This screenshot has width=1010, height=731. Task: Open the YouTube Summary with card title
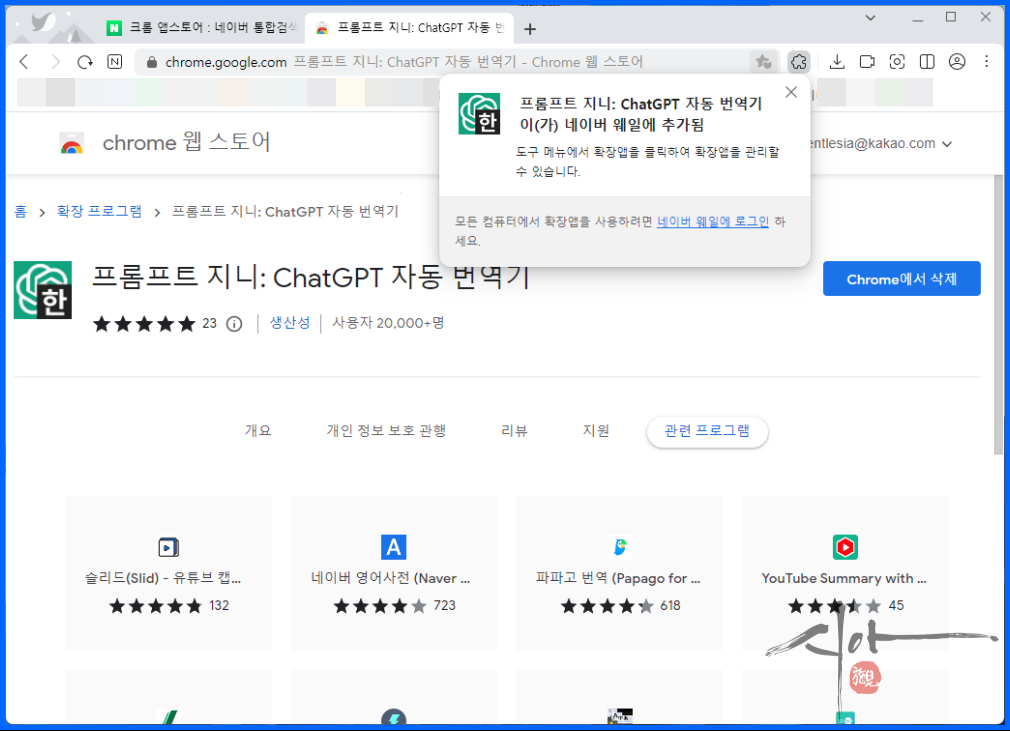(x=844, y=578)
